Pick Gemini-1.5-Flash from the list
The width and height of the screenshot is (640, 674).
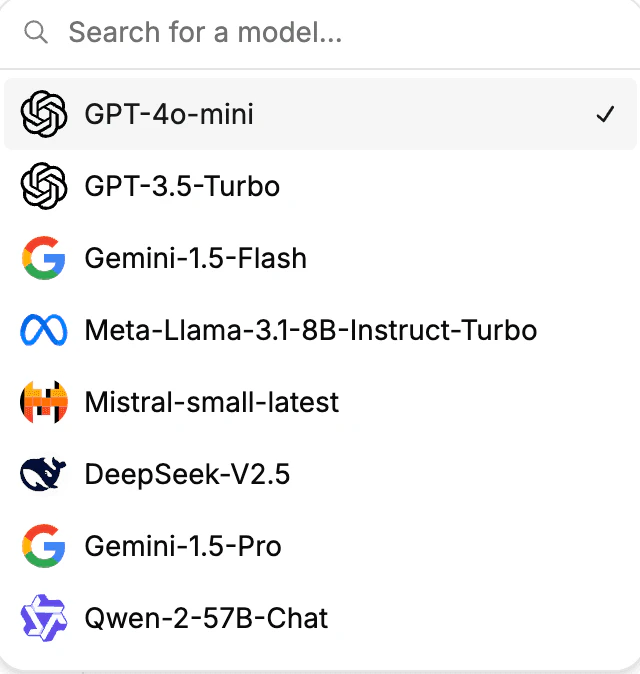[x=195, y=258]
